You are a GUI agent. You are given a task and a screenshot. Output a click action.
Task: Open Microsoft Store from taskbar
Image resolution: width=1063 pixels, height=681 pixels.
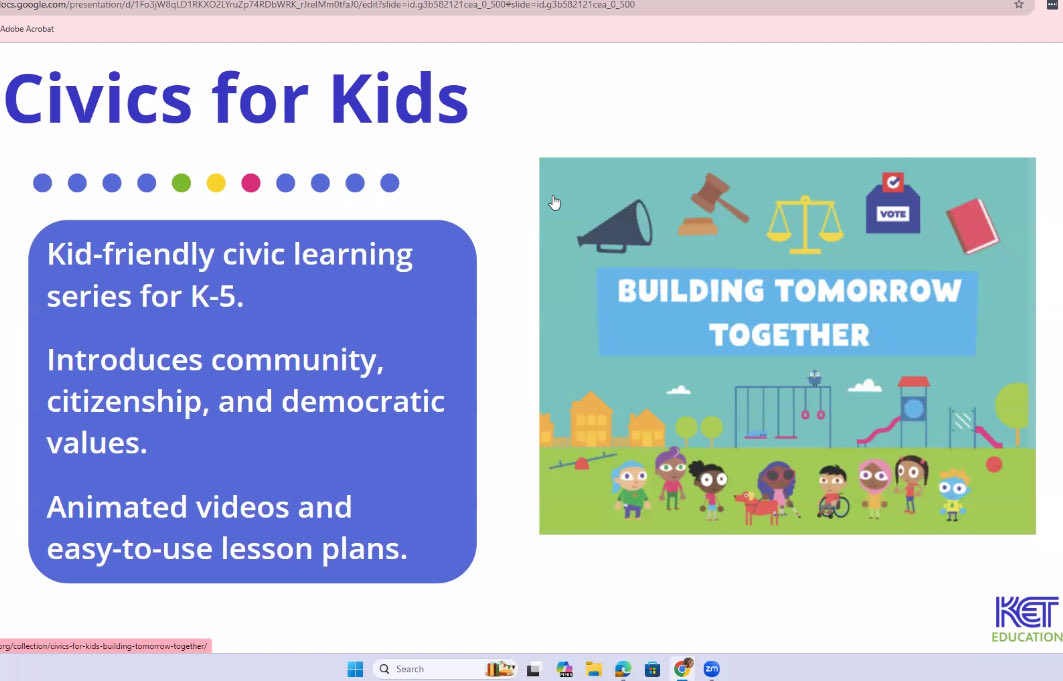[652, 669]
